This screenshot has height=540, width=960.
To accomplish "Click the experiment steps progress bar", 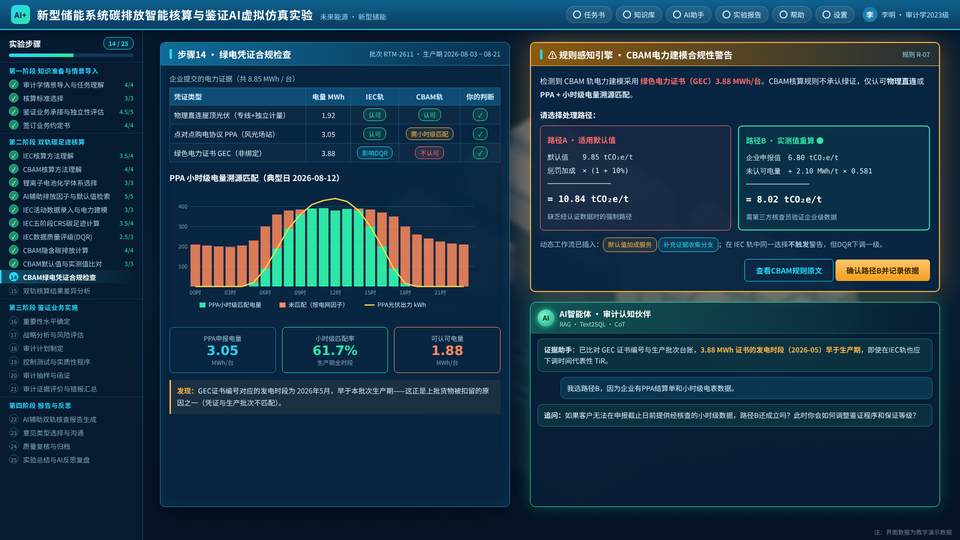I will (x=71, y=56).
